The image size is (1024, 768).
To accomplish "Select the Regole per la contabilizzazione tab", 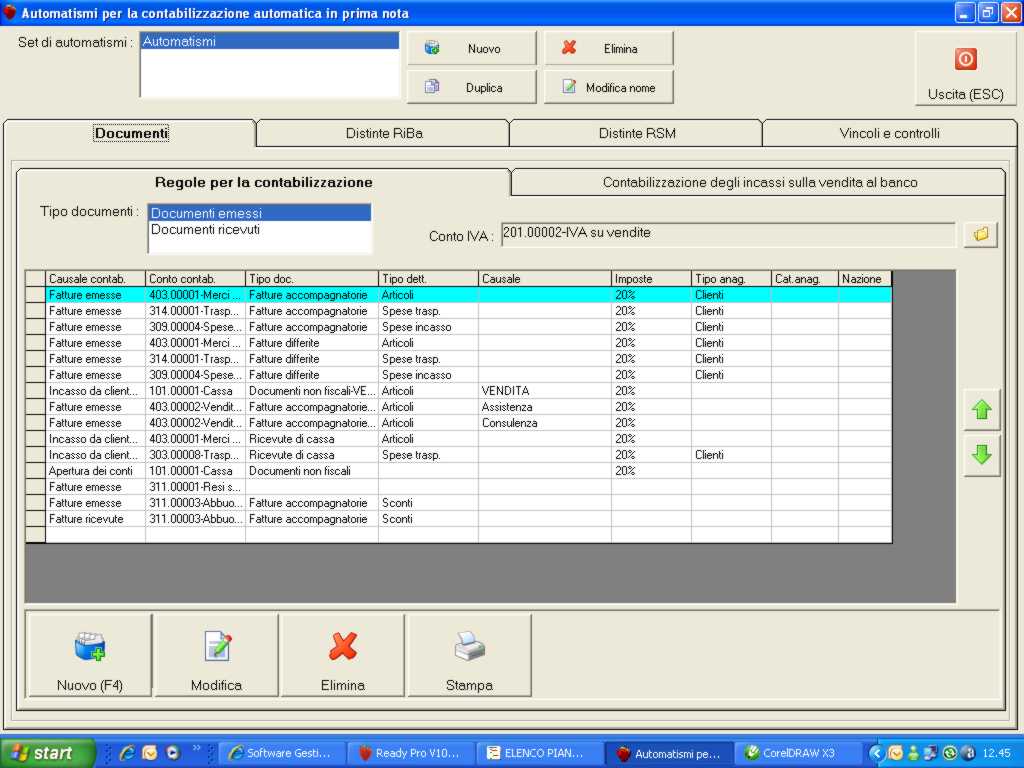I will point(263,182).
